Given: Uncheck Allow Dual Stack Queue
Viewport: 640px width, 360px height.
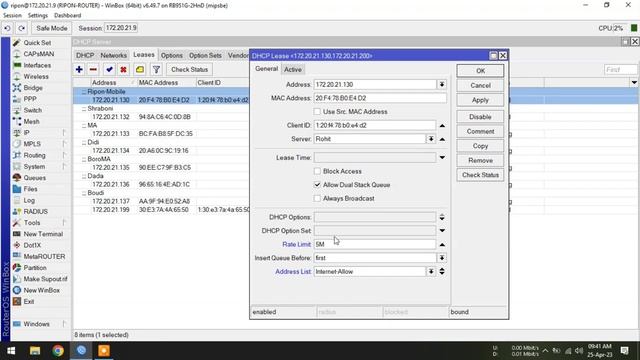Looking at the screenshot, I should [317, 184].
